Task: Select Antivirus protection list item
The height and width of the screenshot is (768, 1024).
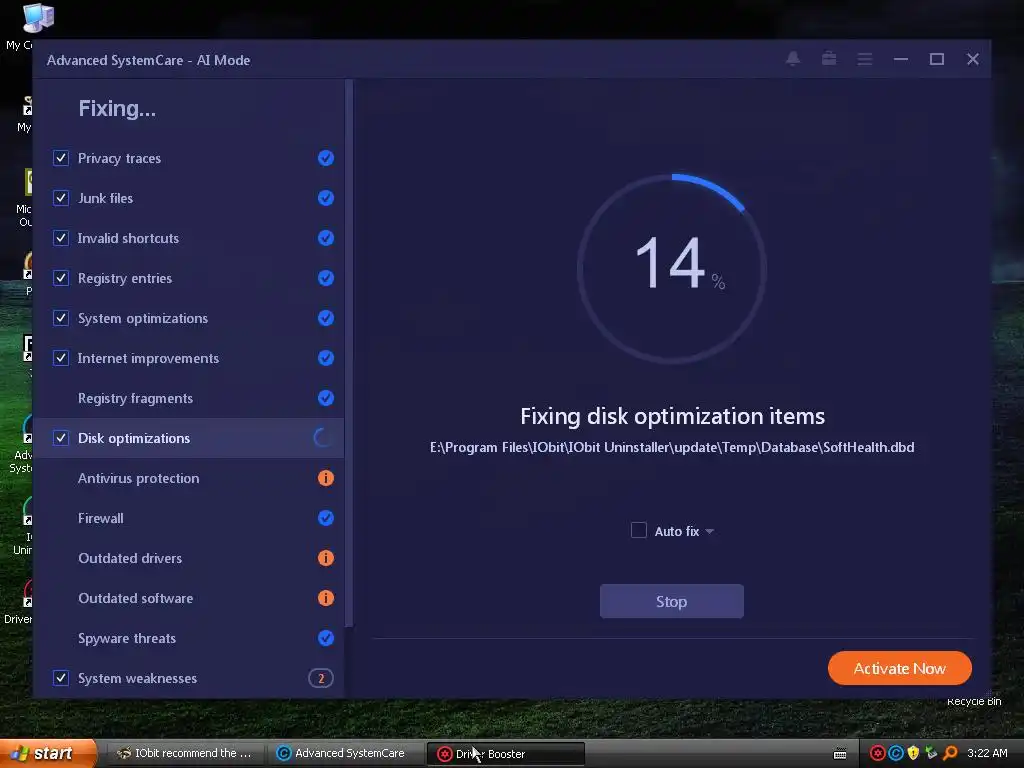Action: click(x=189, y=478)
